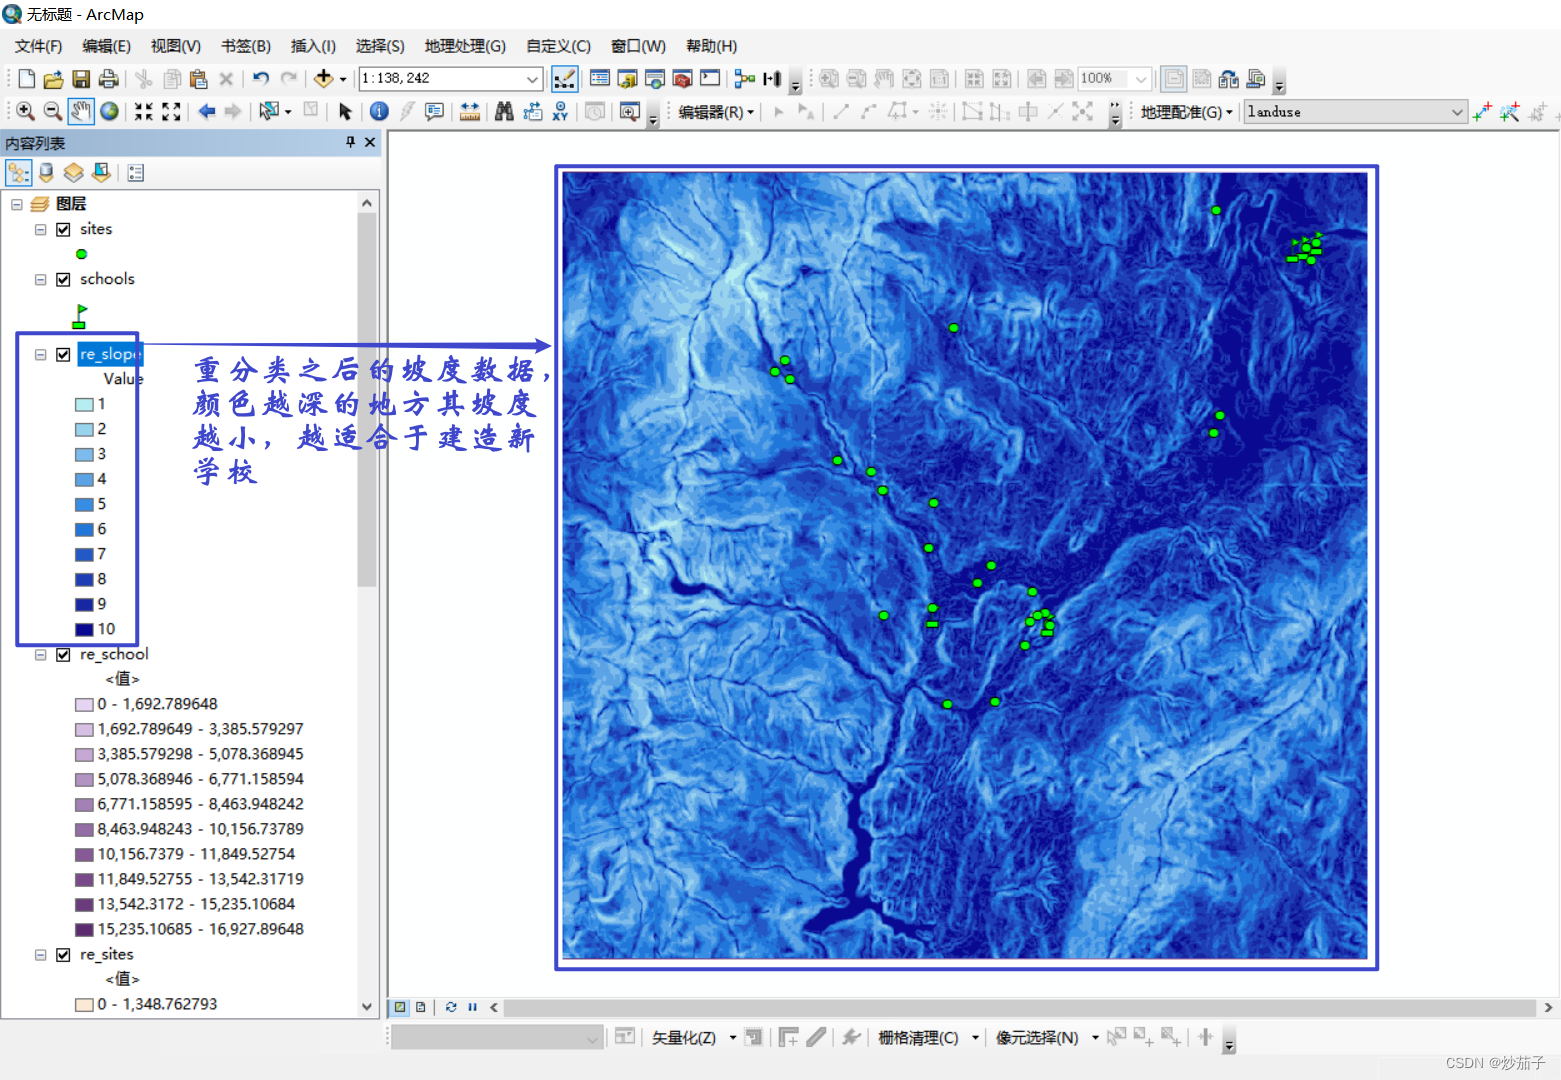Close the 内容列表 panel

(370, 143)
